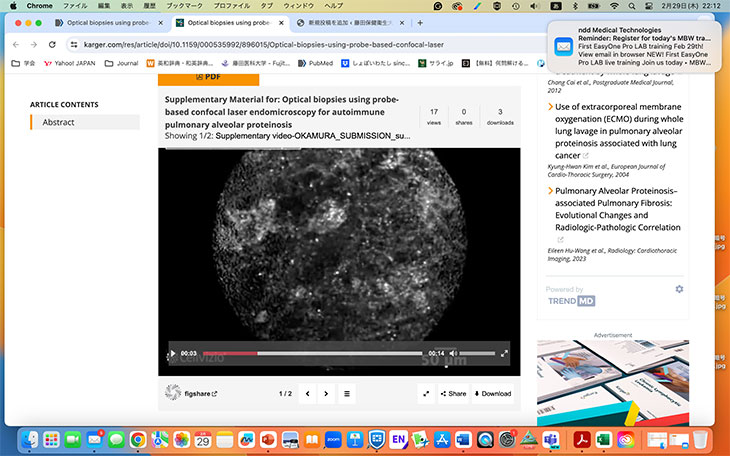The height and width of the screenshot is (456, 730).
Task: Go to previous file in figshare viewer
Action: point(307,394)
